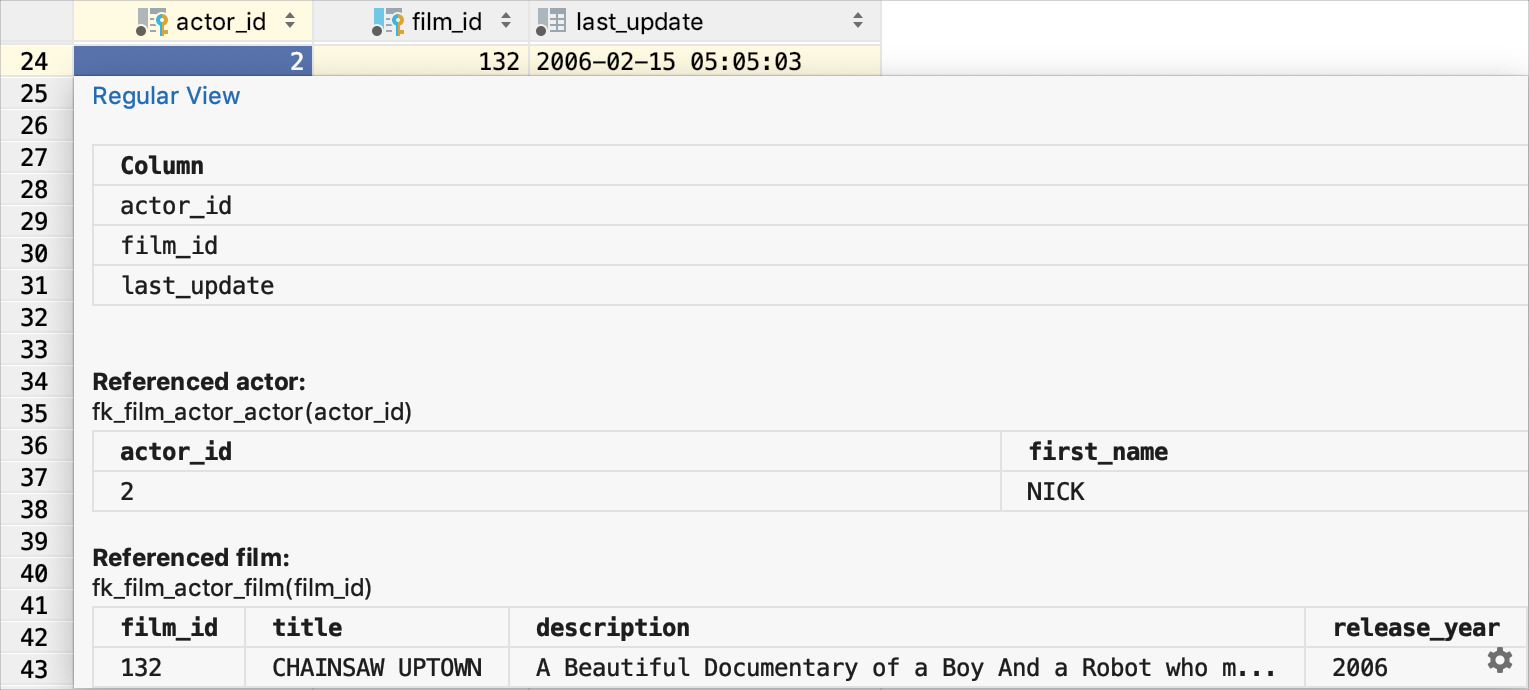1529x690 pixels.
Task: Click the CHAINSAW UPTOWN title cell
Action: click(x=377, y=668)
